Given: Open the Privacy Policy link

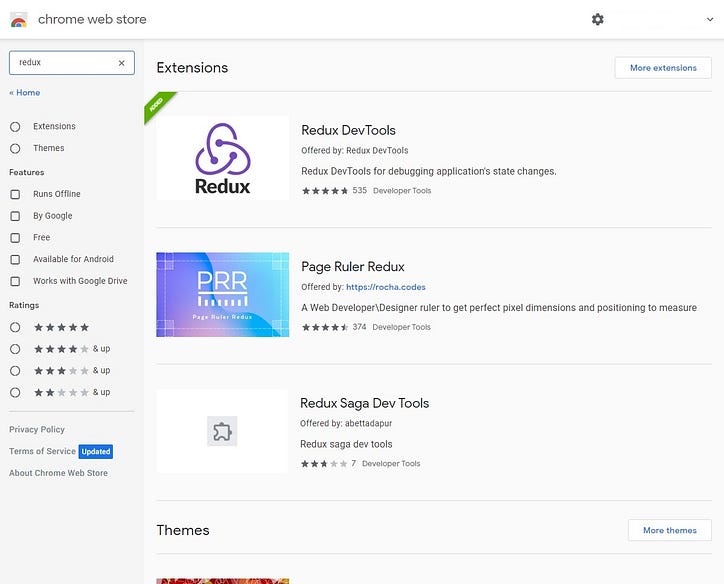Looking at the screenshot, I should (x=37, y=429).
